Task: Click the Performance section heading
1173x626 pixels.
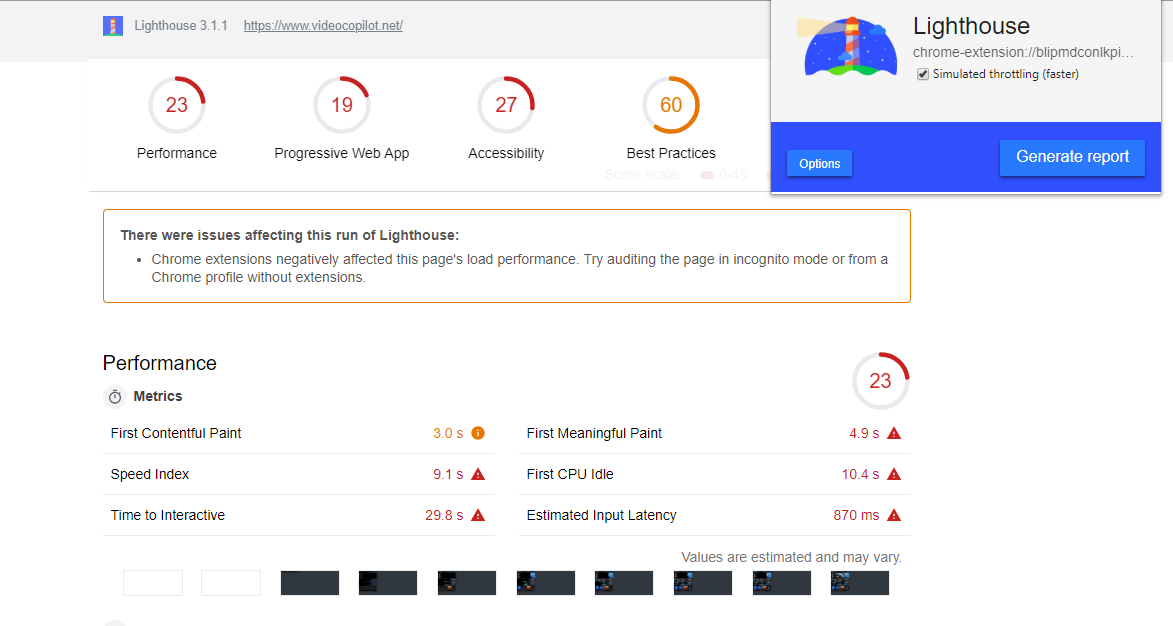Action: coord(159,363)
